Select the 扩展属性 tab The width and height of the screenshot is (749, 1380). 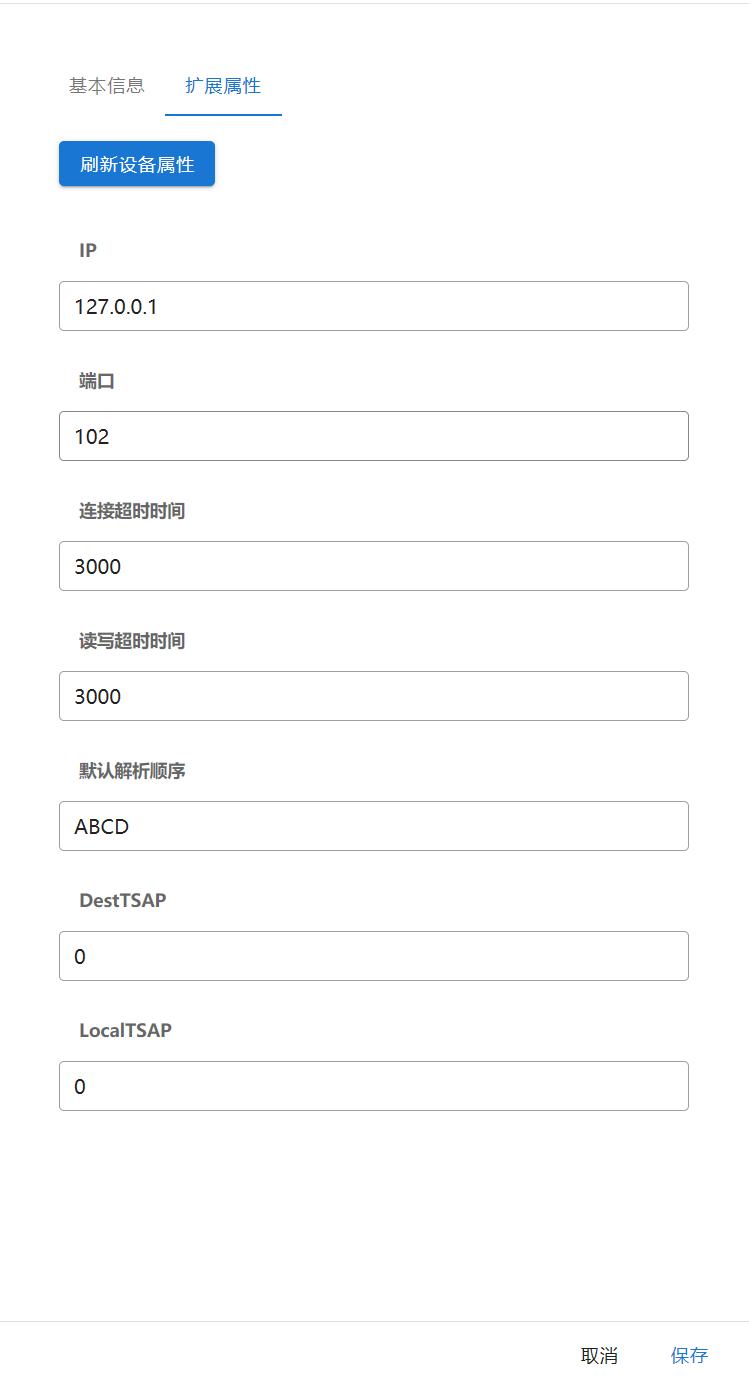(223, 86)
